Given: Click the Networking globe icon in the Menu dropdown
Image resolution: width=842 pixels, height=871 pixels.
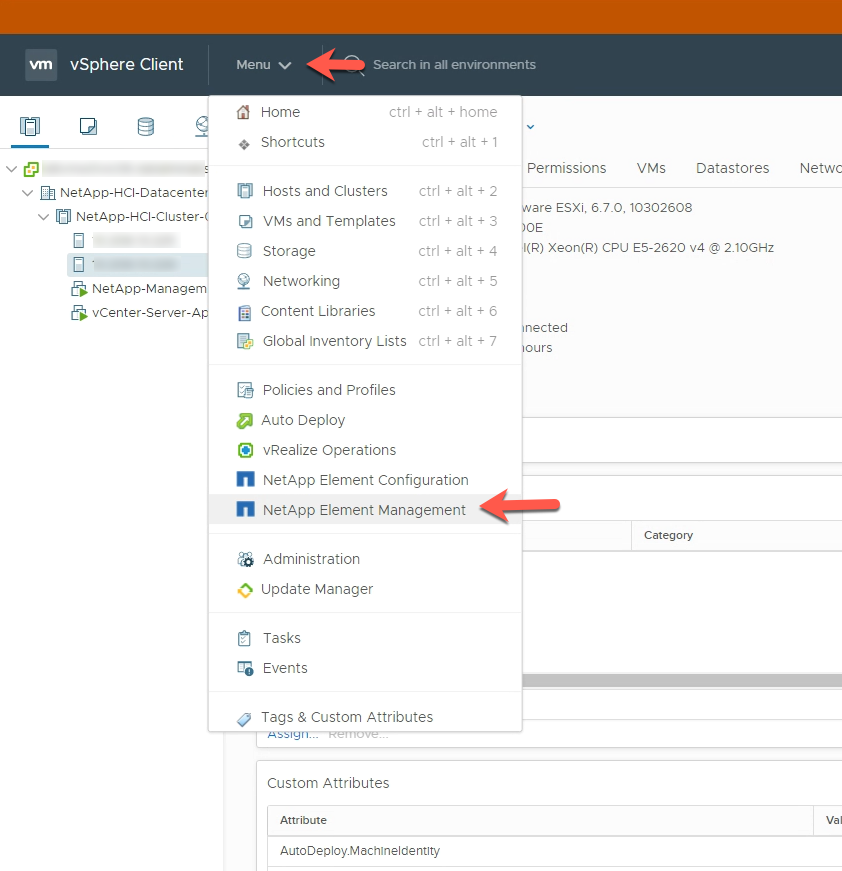Looking at the screenshot, I should [x=244, y=281].
